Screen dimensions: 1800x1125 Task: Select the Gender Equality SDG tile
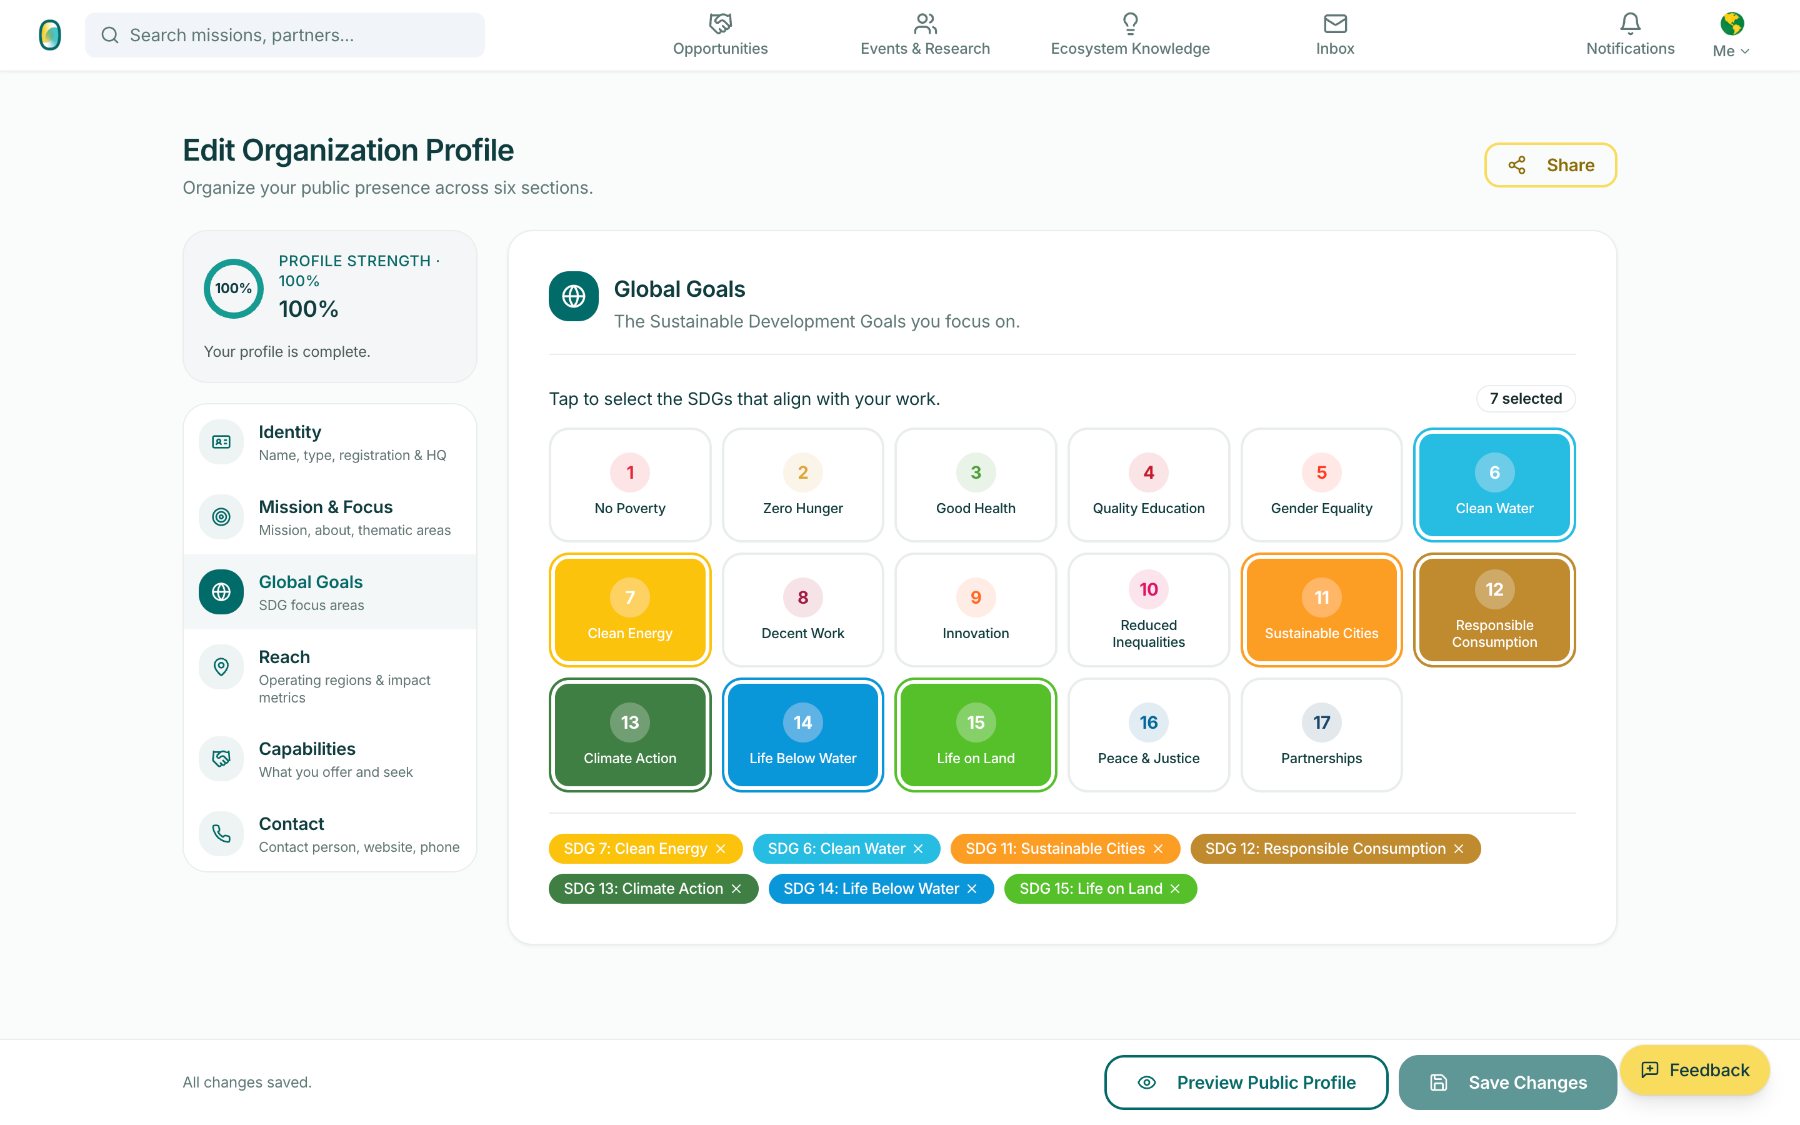pyautogui.click(x=1322, y=485)
